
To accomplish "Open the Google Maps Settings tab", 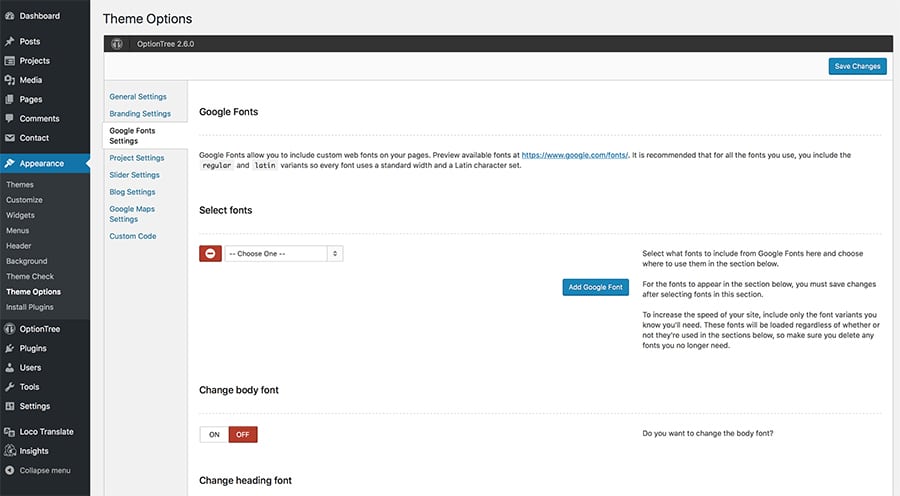I will [x=132, y=214].
